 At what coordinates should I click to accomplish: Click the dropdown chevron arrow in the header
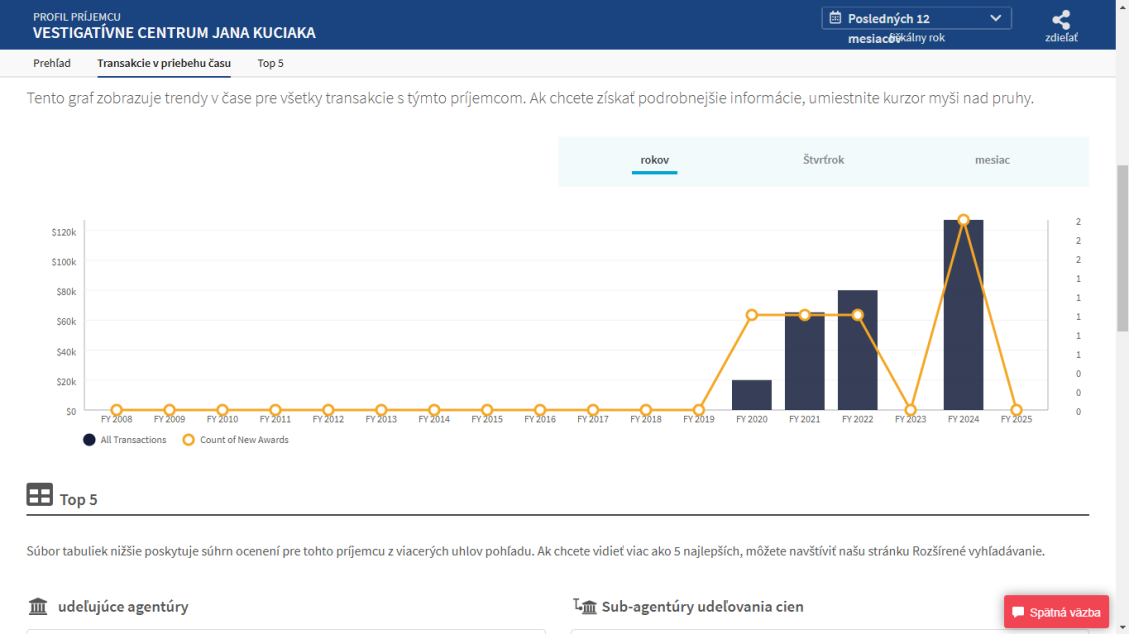pyautogui.click(x=996, y=18)
